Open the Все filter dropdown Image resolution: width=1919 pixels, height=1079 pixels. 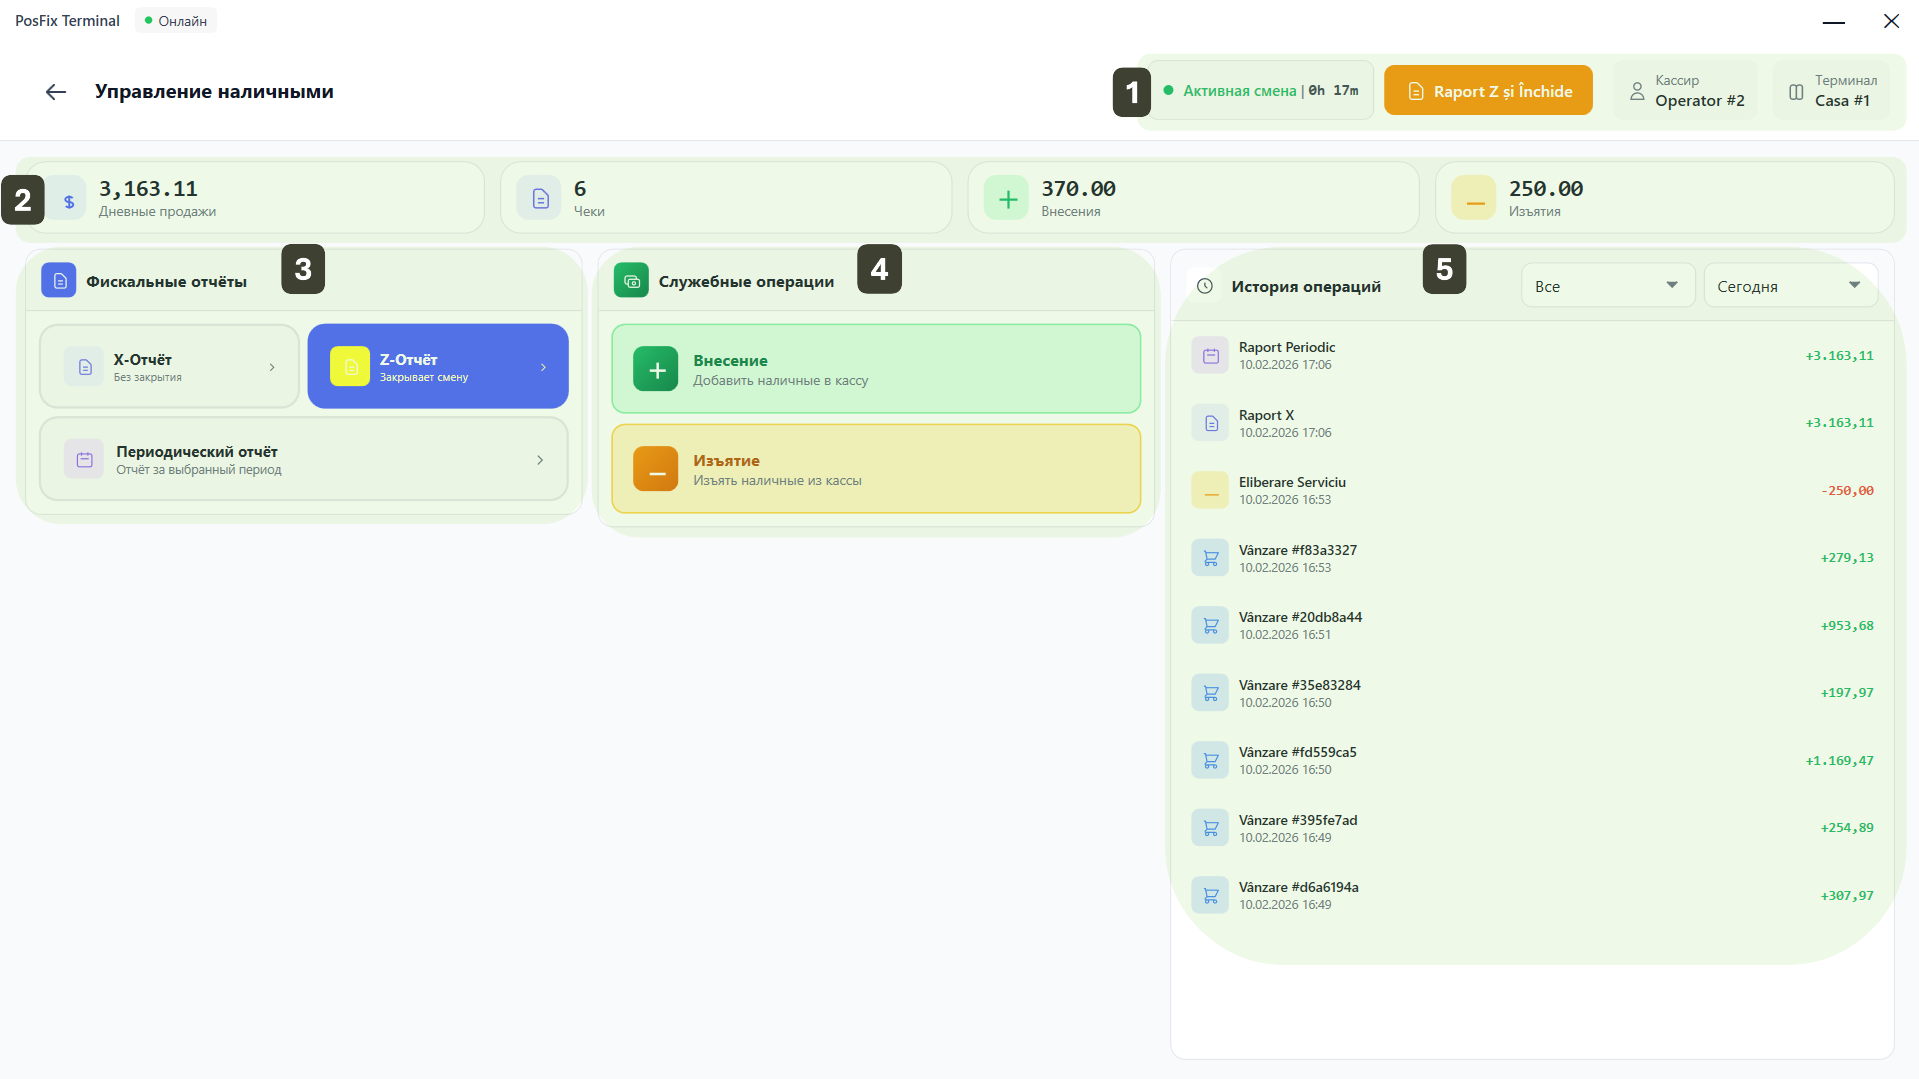(1607, 286)
